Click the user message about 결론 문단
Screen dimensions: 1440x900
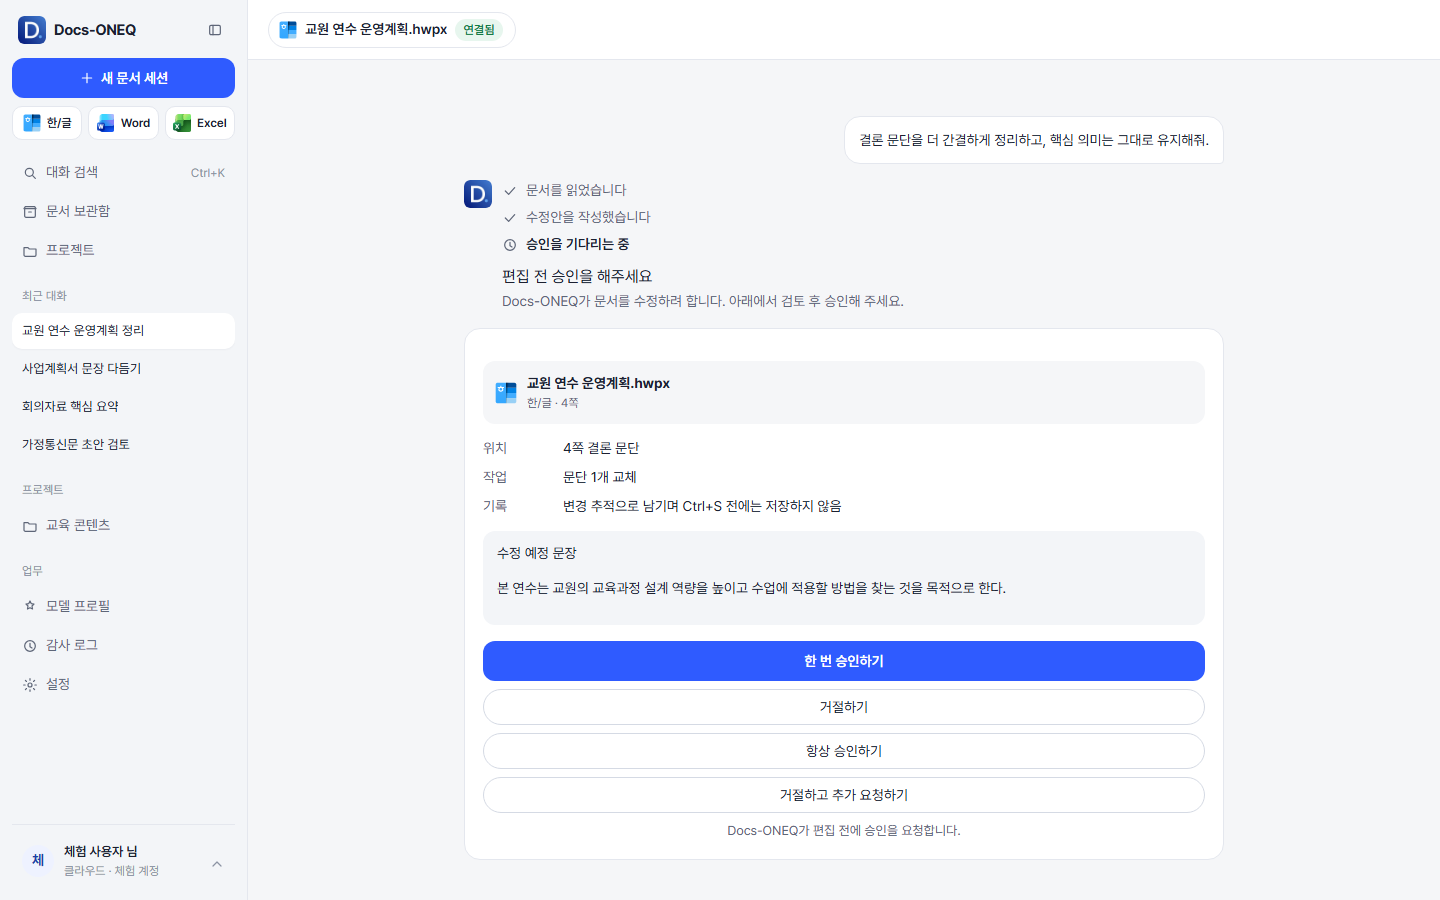(x=1034, y=140)
